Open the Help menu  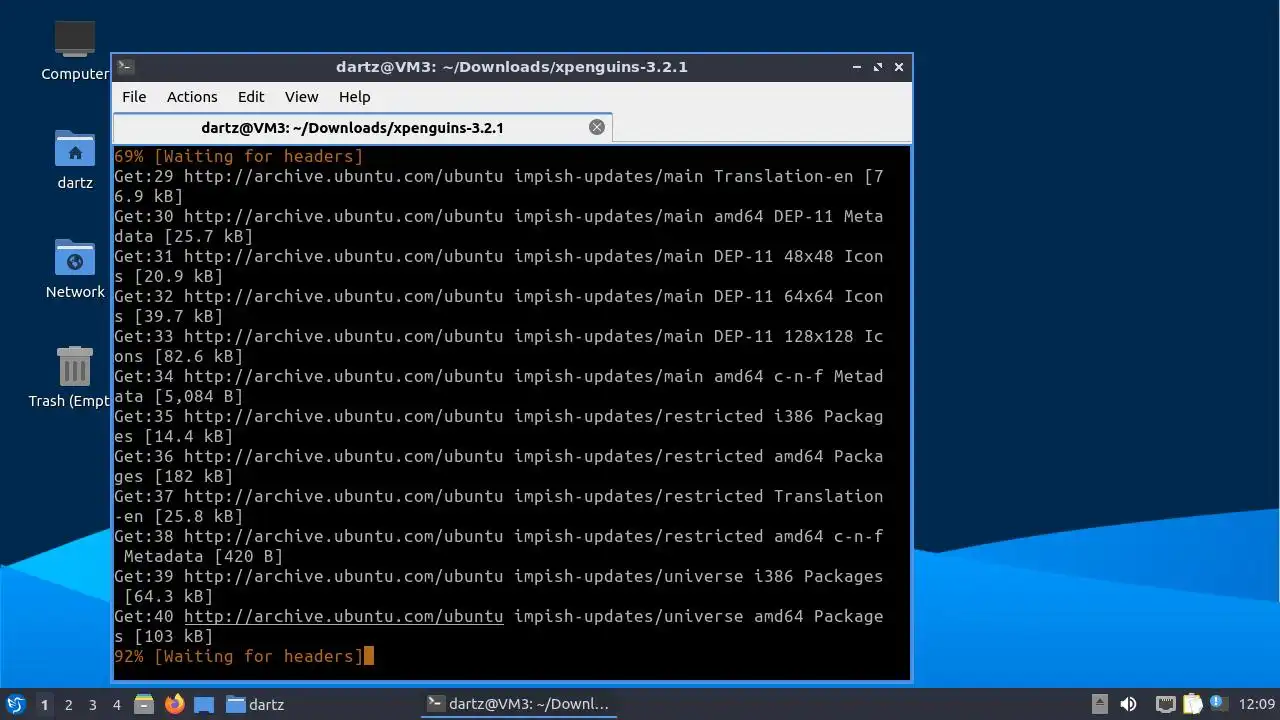tap(355, 97)
